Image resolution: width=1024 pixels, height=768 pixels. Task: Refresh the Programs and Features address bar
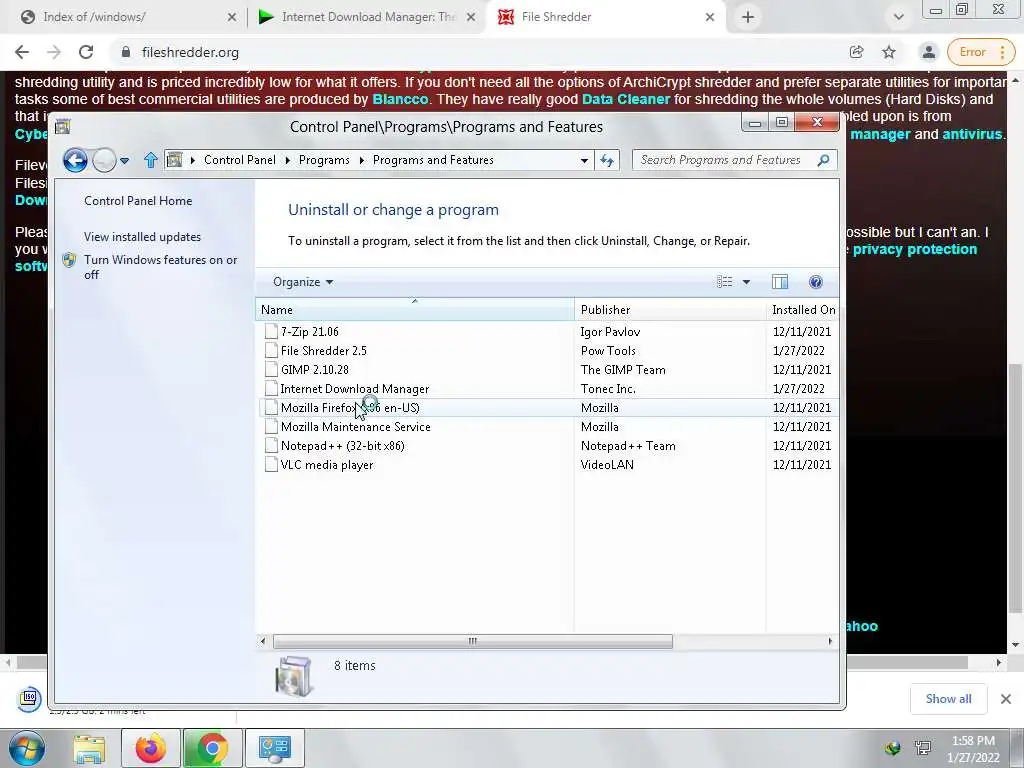click(607, 160)
